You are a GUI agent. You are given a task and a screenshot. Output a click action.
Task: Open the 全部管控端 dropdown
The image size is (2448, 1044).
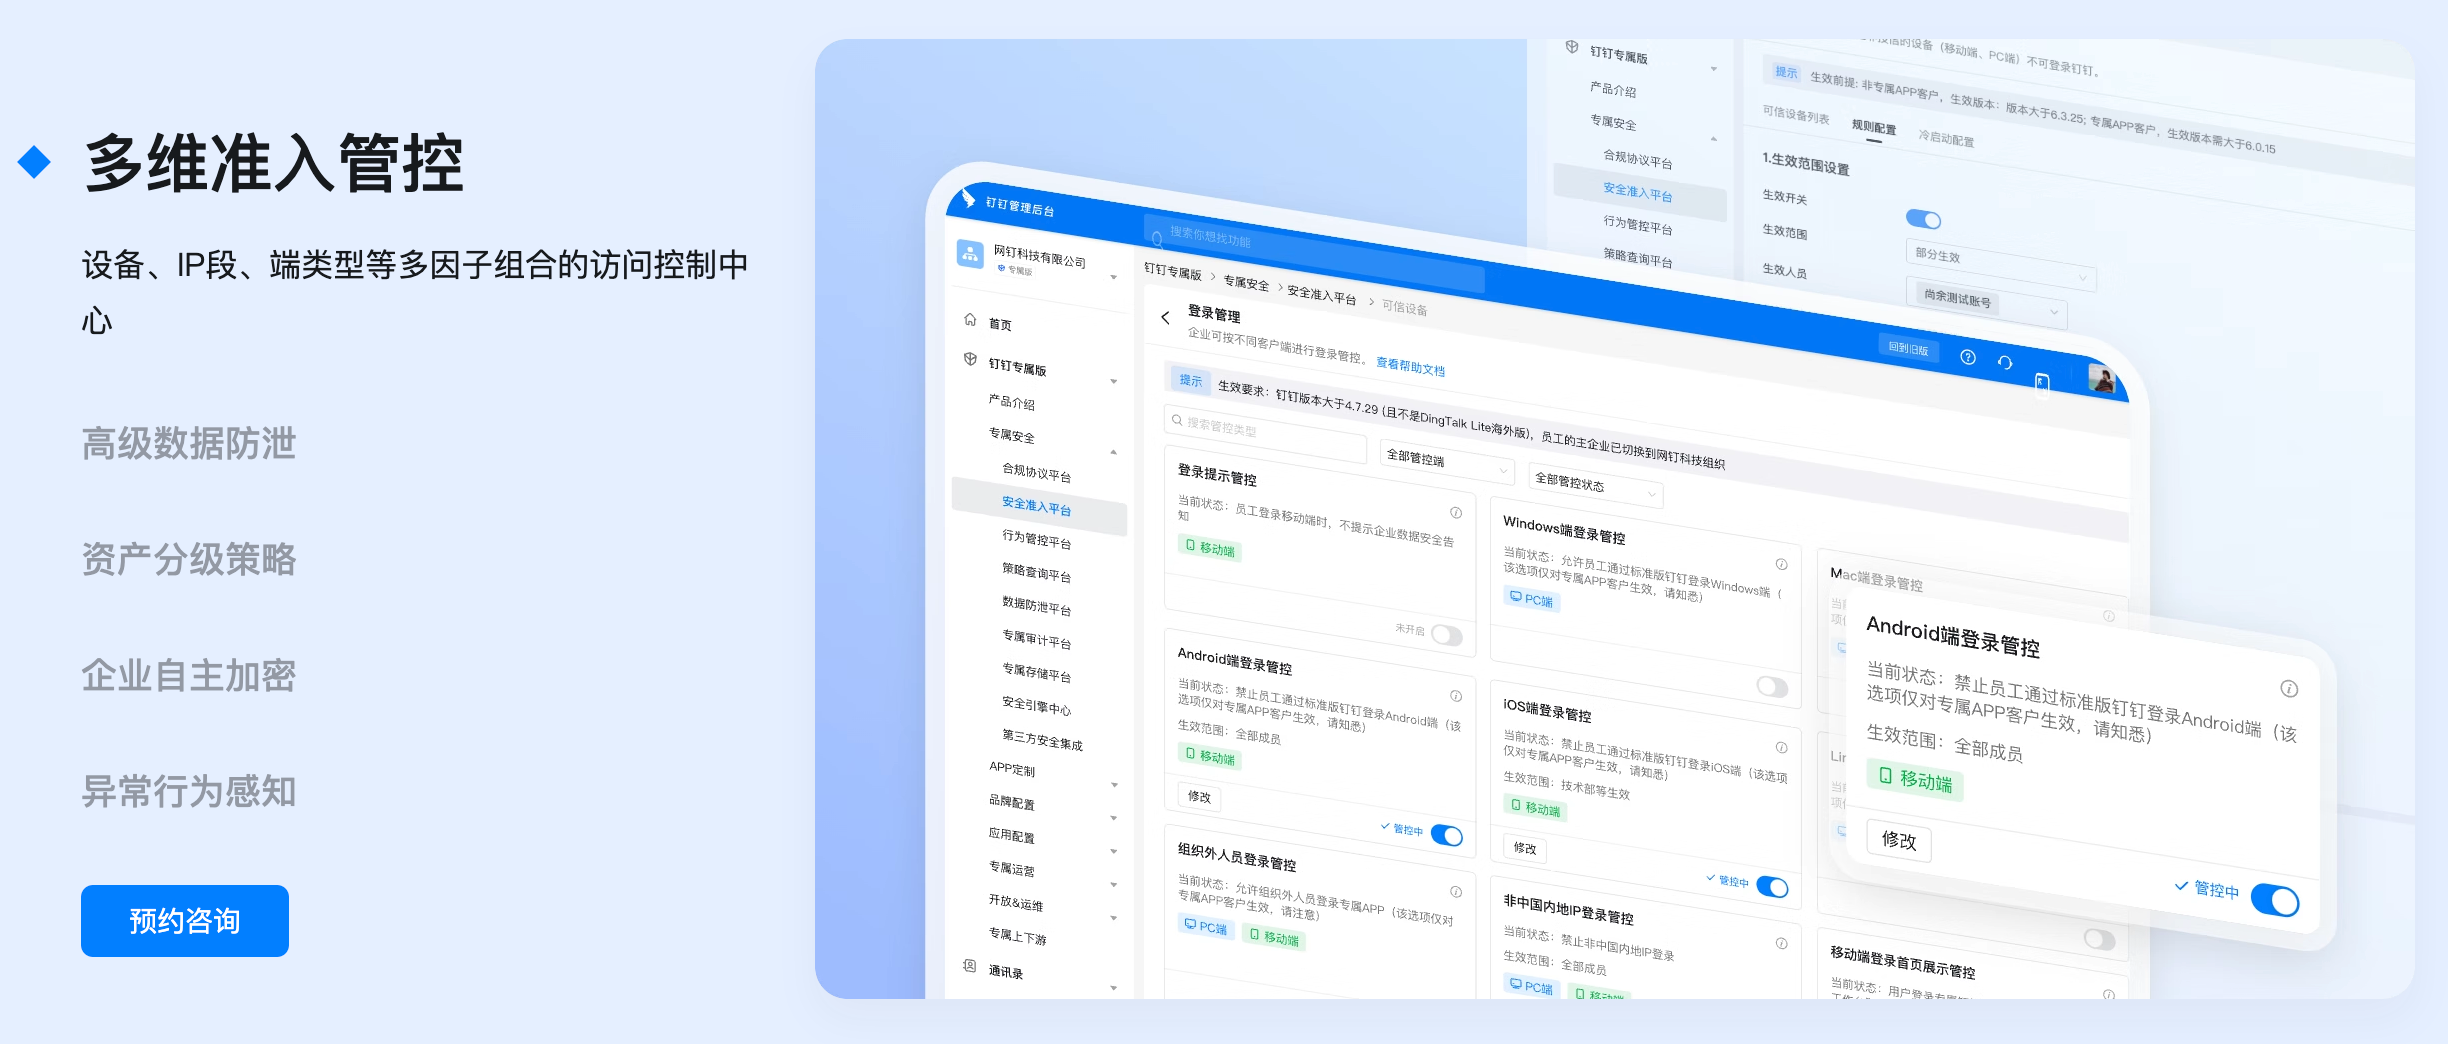pos(1447,462)
